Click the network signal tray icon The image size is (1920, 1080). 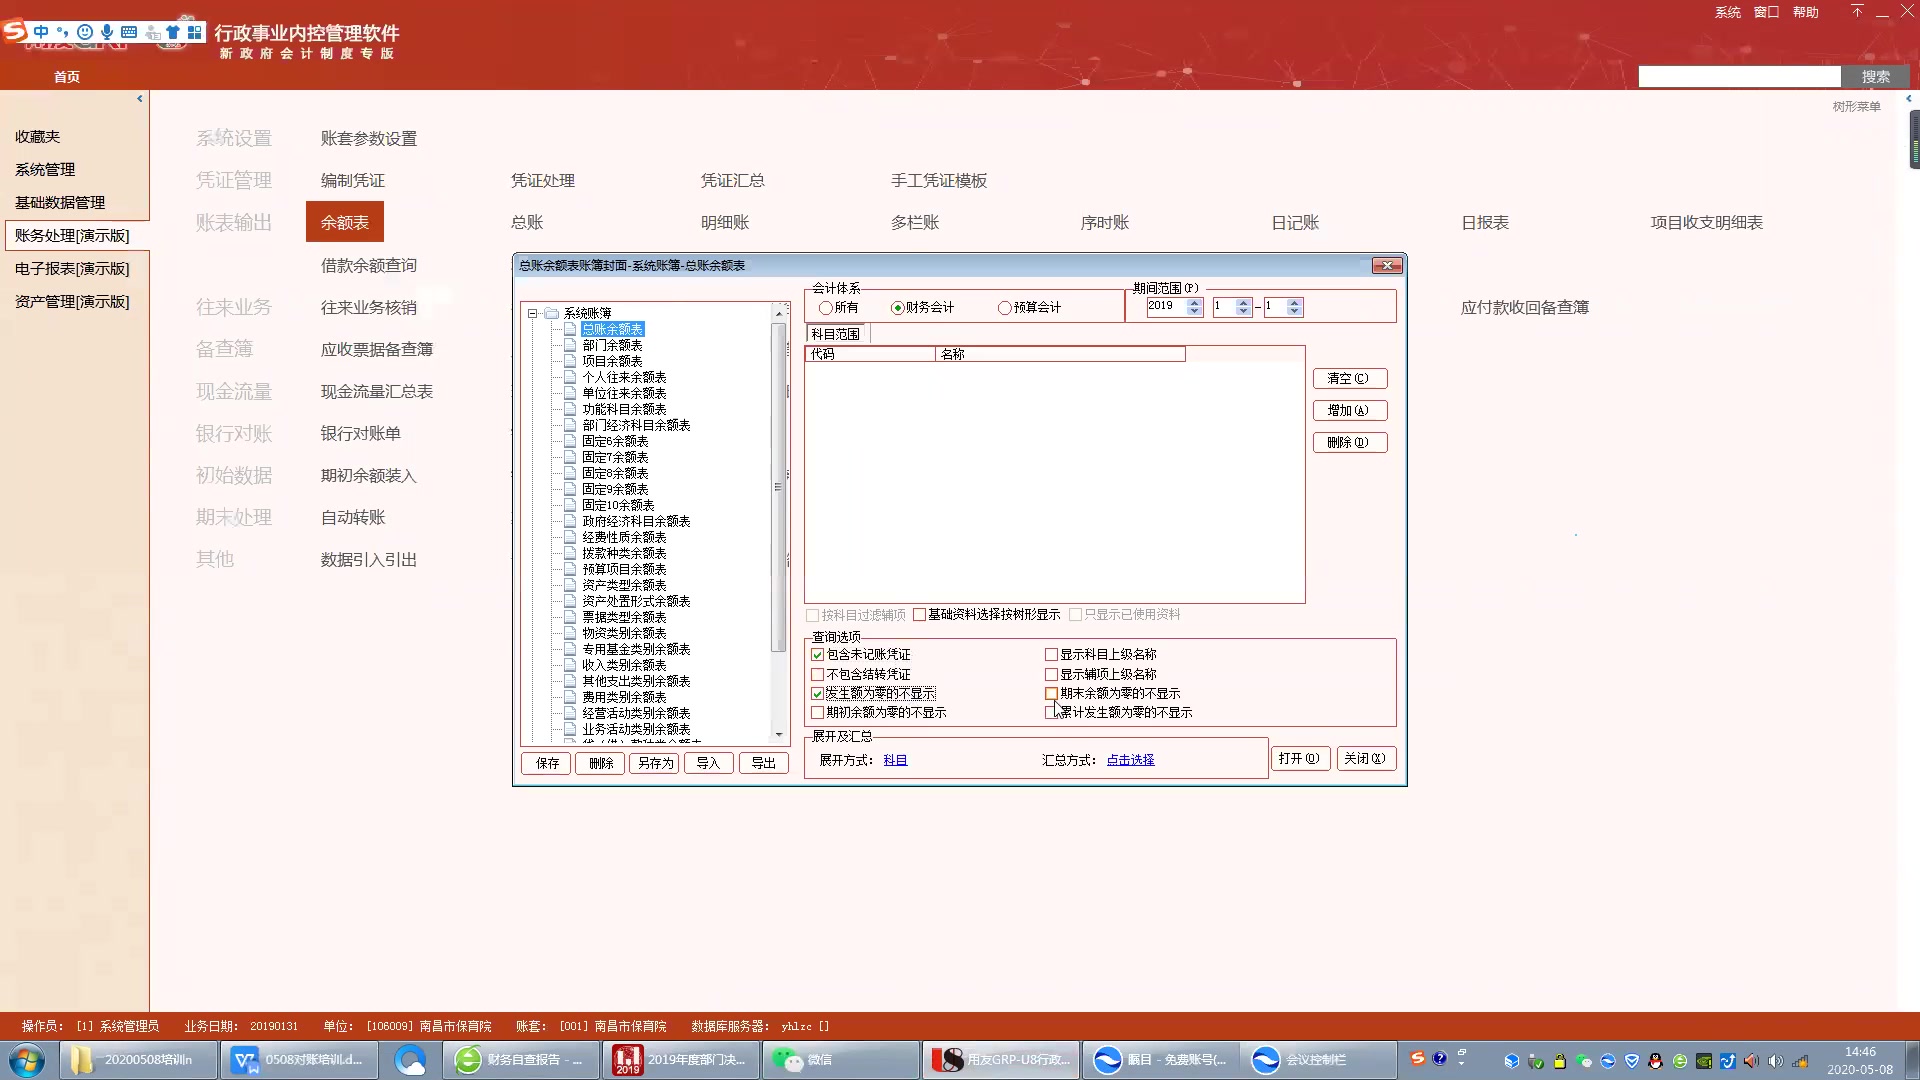click(x=1800, y=1061)
